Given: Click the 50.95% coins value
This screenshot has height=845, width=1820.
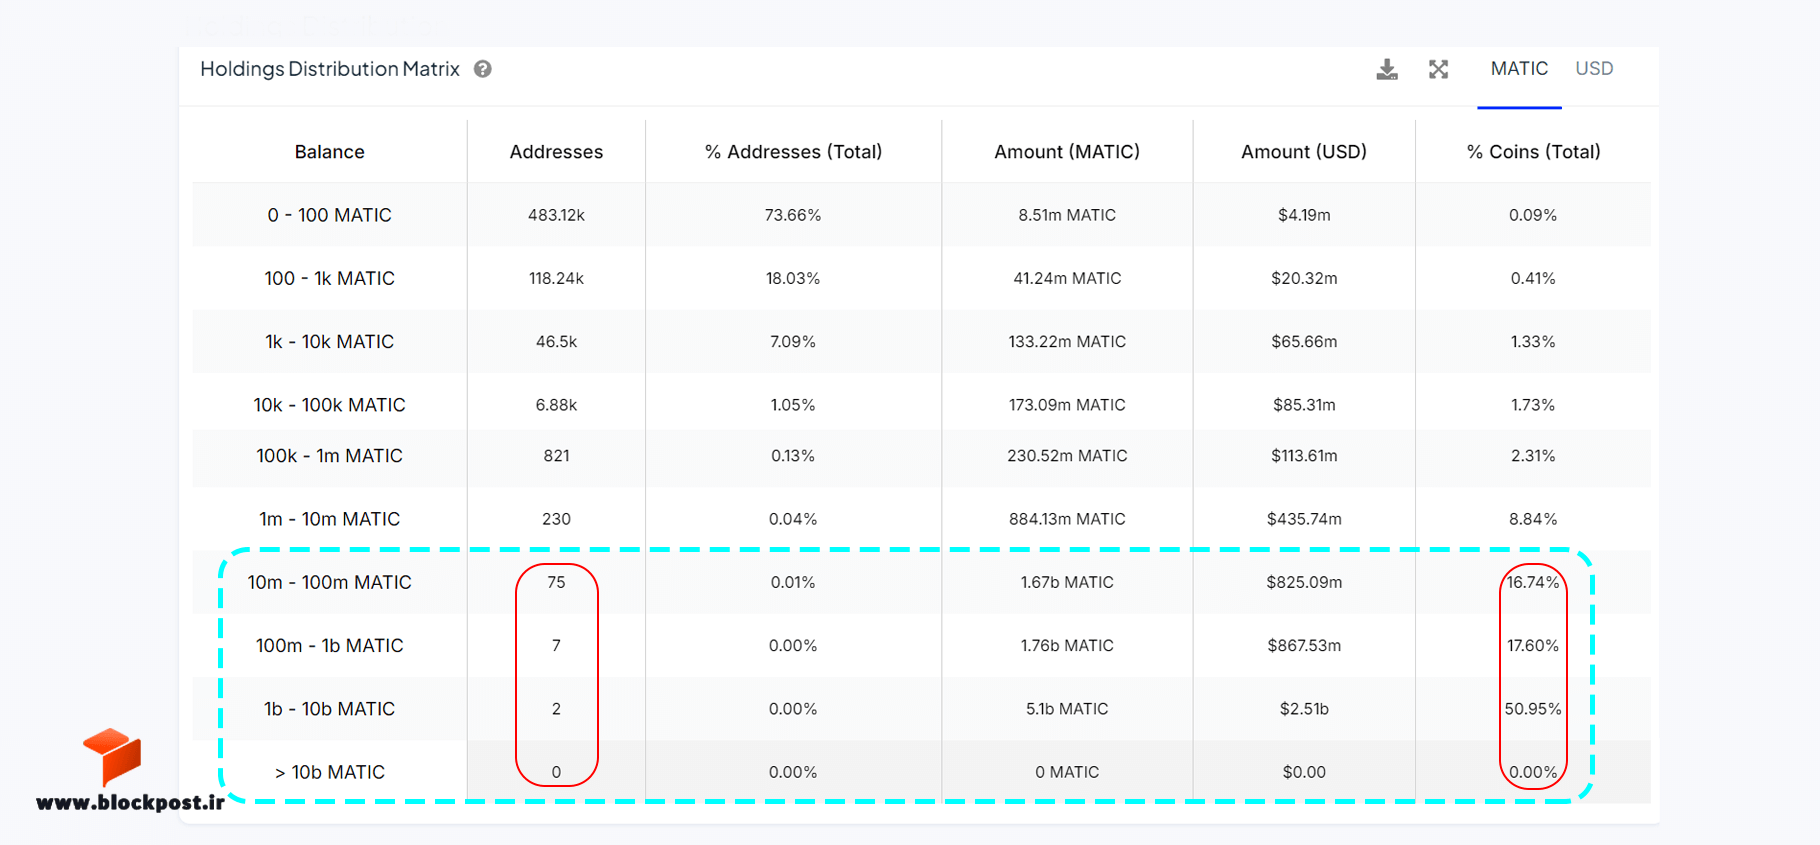Looking at the screenshot, I should 1533,709.
